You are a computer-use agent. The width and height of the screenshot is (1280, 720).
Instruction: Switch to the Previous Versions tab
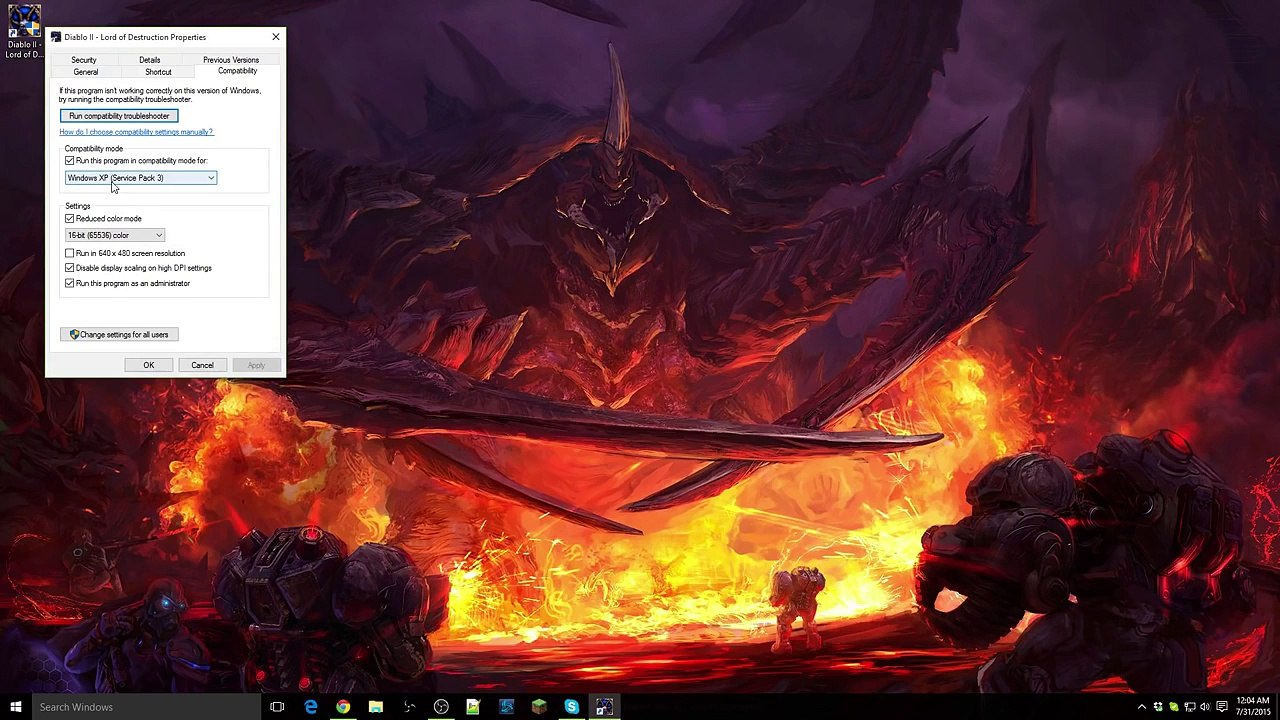(231, 60)
